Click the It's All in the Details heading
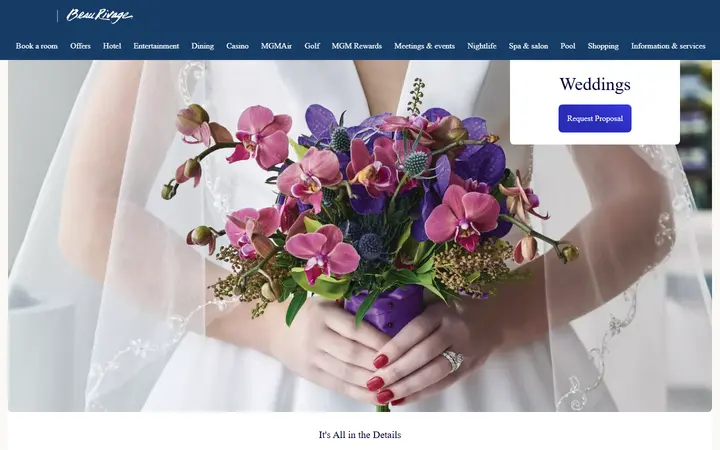This screenshot has height=450, width=720. click(360, 435)
